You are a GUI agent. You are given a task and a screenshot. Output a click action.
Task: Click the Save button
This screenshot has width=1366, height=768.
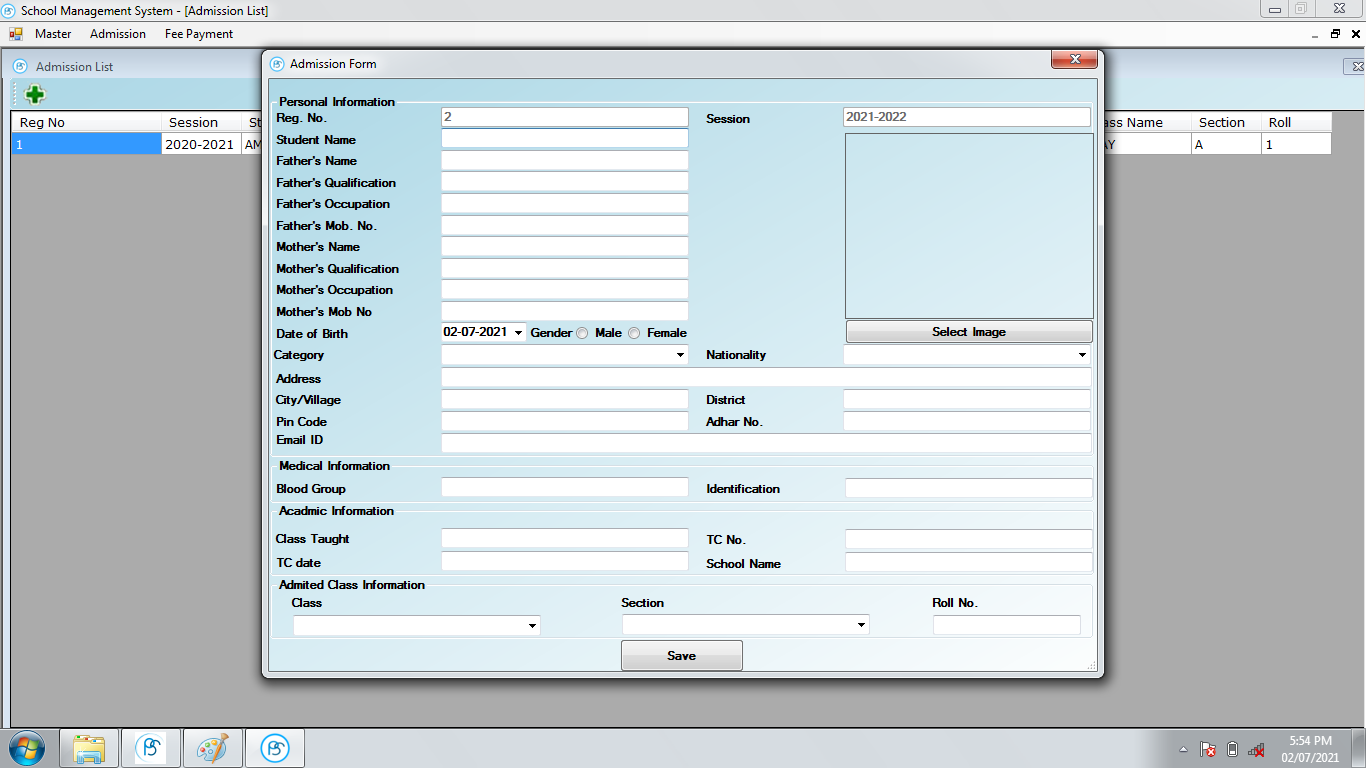click(x=681, y=656)
